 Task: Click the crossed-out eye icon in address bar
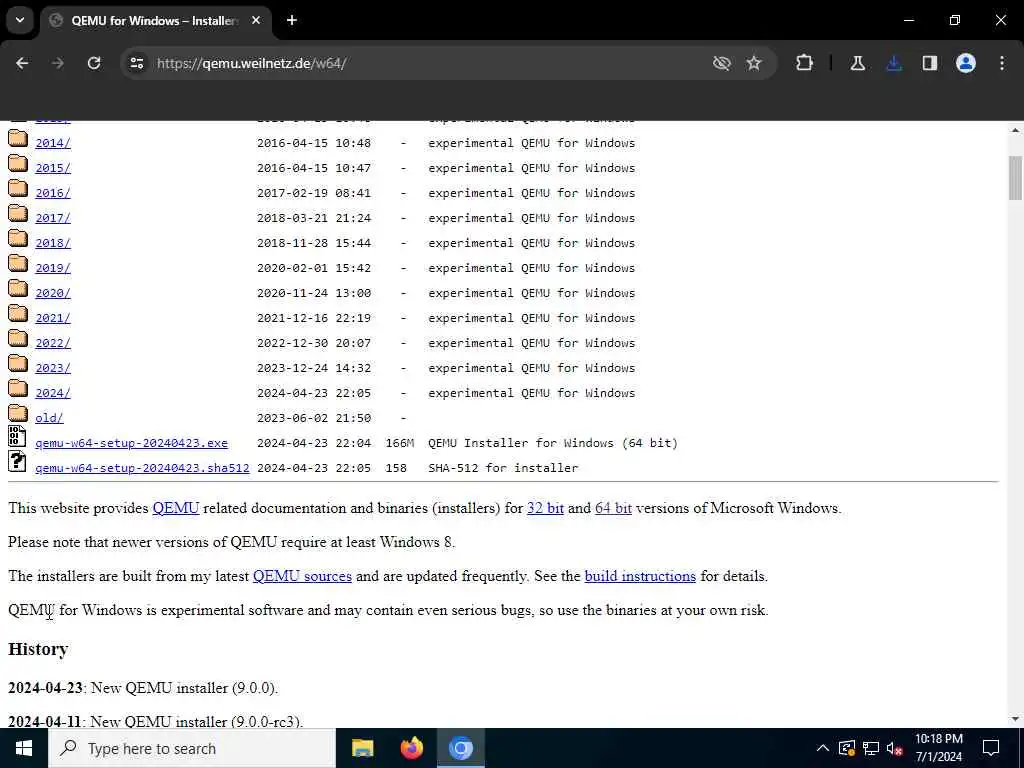click(722, 63)
